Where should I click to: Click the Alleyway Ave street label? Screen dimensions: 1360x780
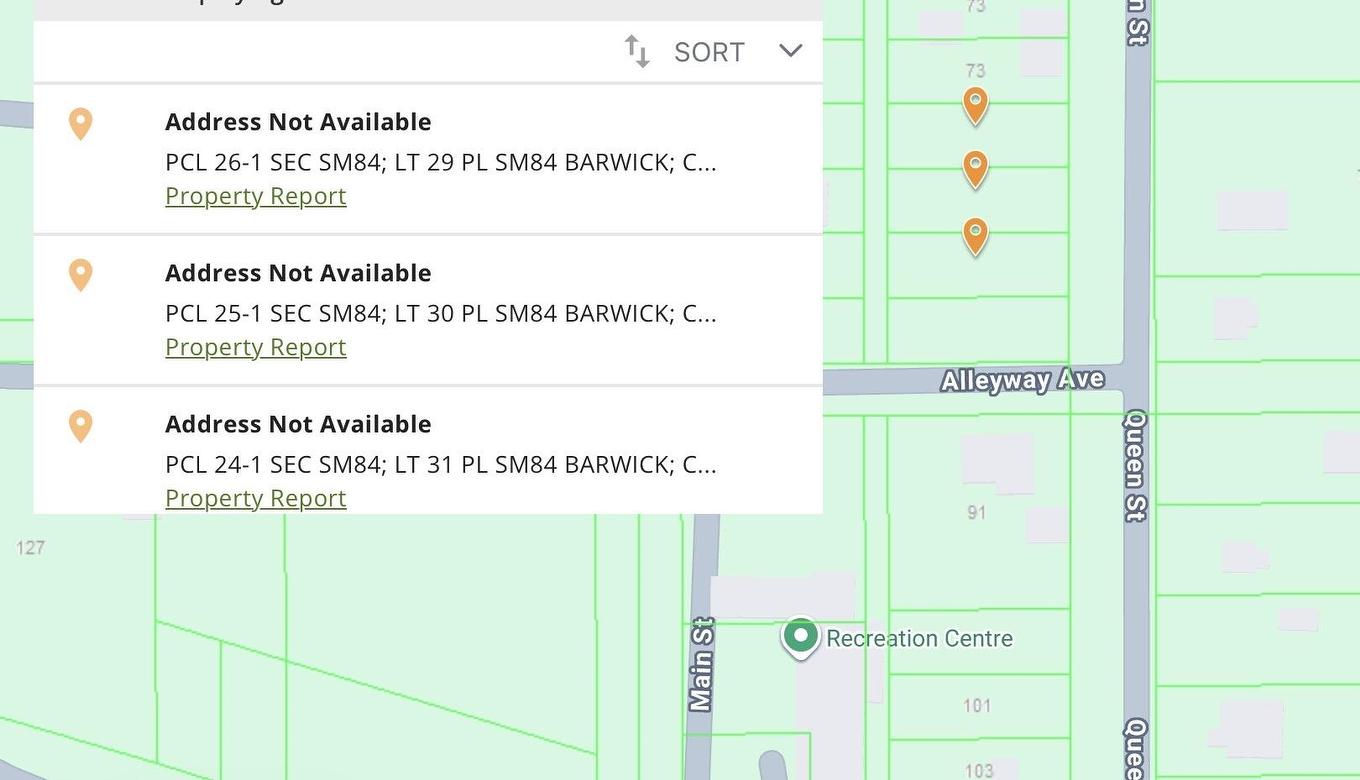(x=1022, y=380)
